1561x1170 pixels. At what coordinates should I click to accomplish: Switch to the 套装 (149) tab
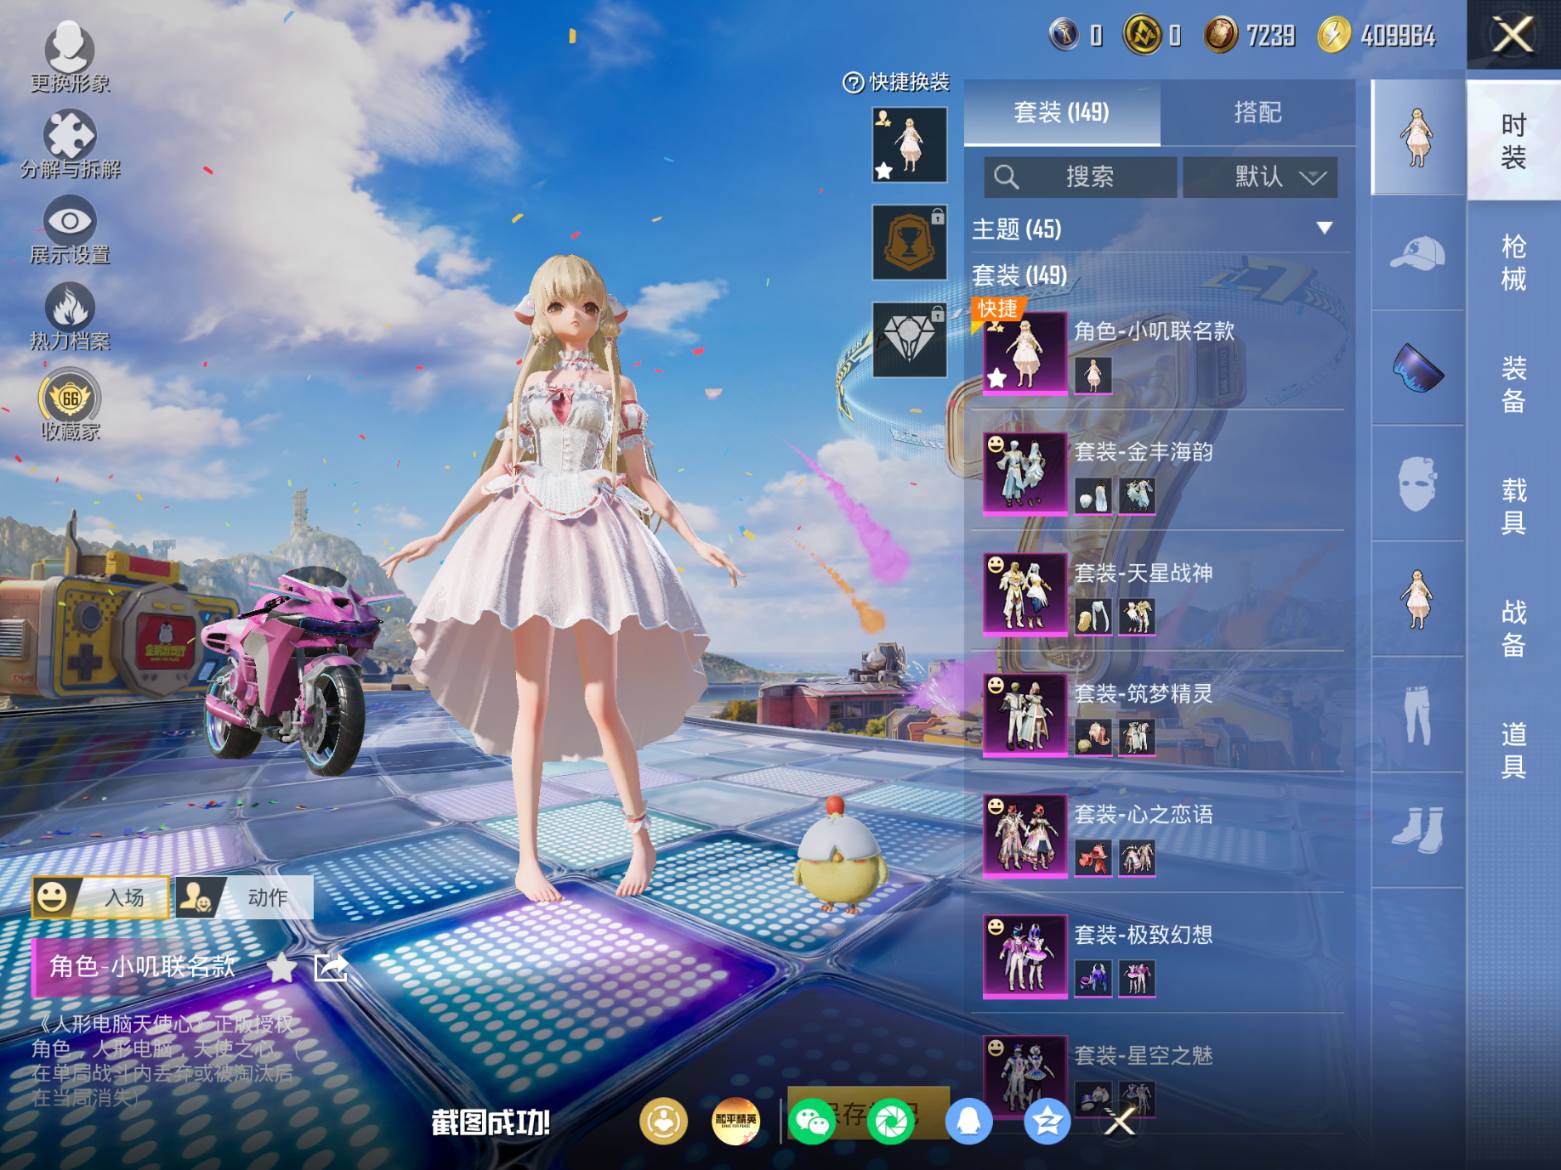coord(1061,112)
